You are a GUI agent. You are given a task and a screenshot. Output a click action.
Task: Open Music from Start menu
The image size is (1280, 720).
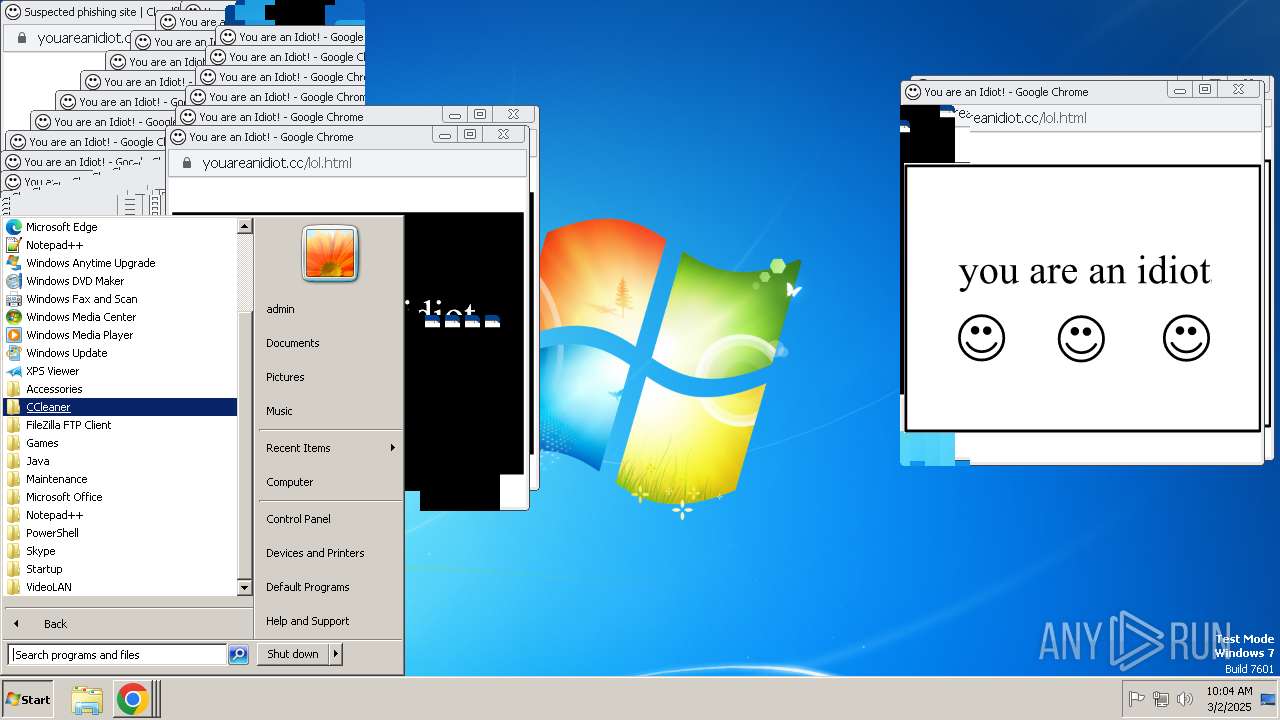(x=329, y=411)
